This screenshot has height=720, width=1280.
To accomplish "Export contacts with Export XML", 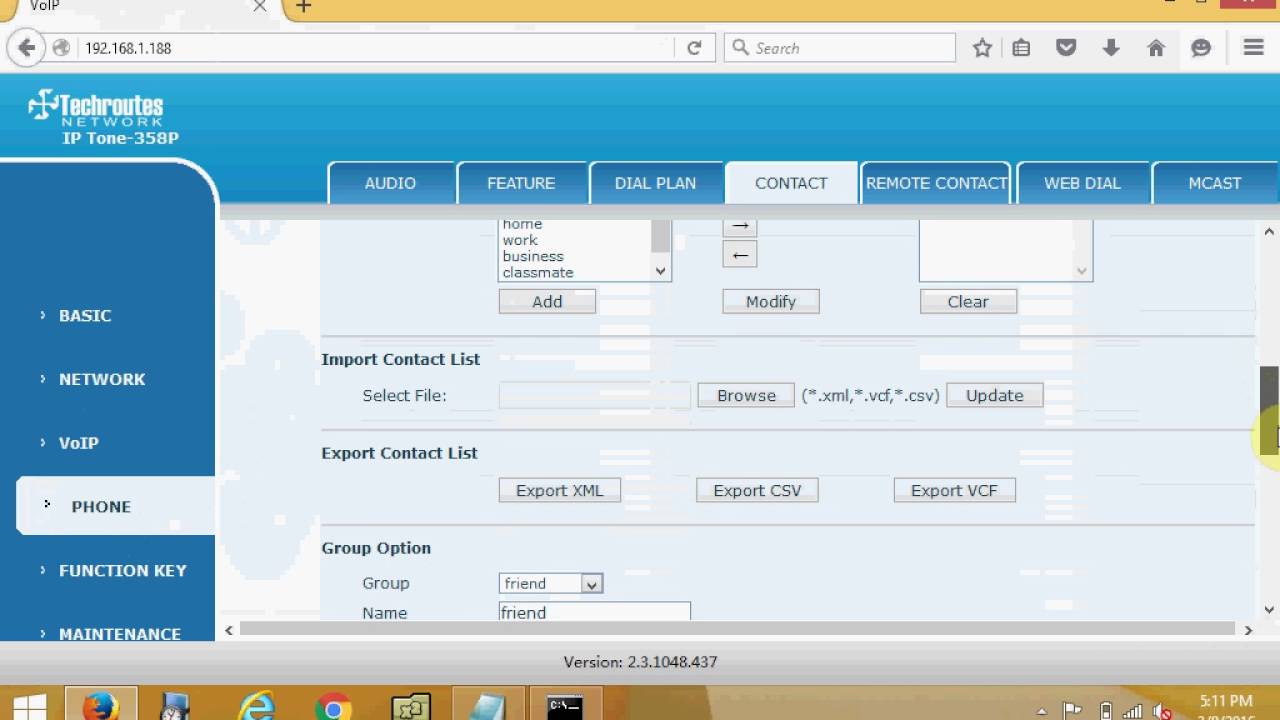I will click(560, 490).
